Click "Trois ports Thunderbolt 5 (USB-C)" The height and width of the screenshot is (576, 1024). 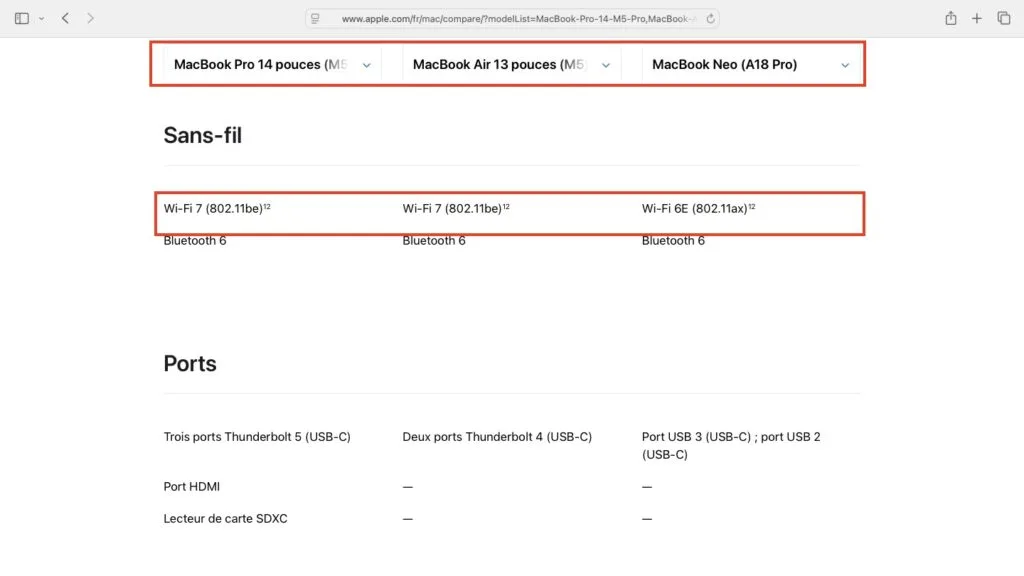257,437
